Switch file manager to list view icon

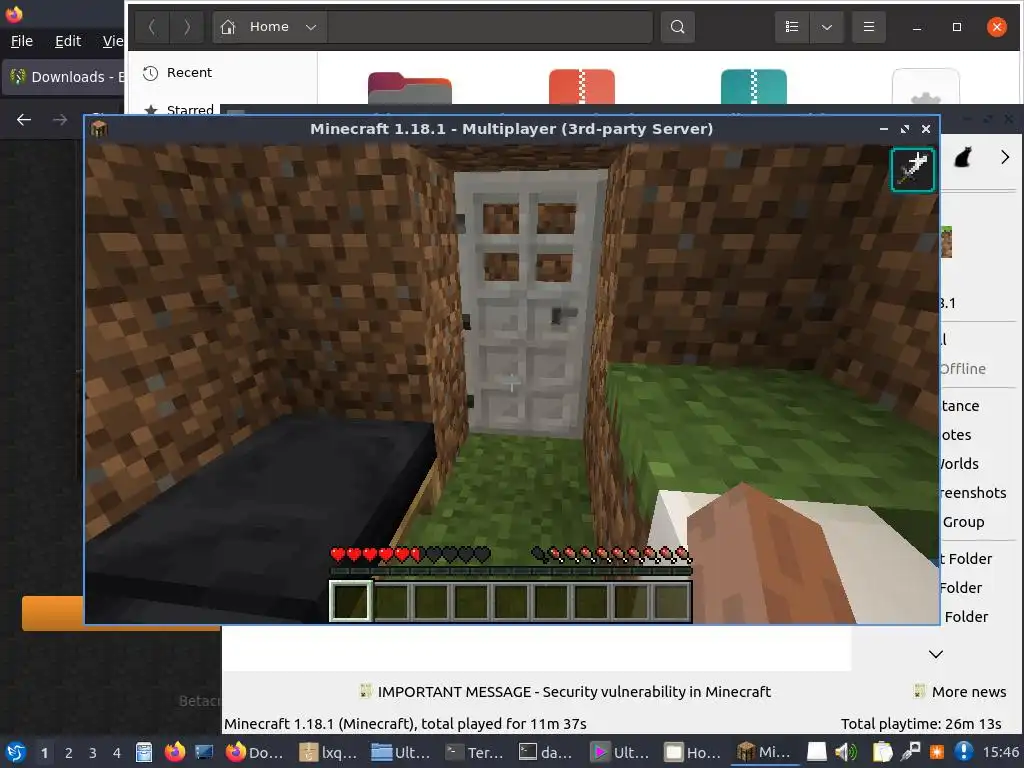tap(792, 27)
